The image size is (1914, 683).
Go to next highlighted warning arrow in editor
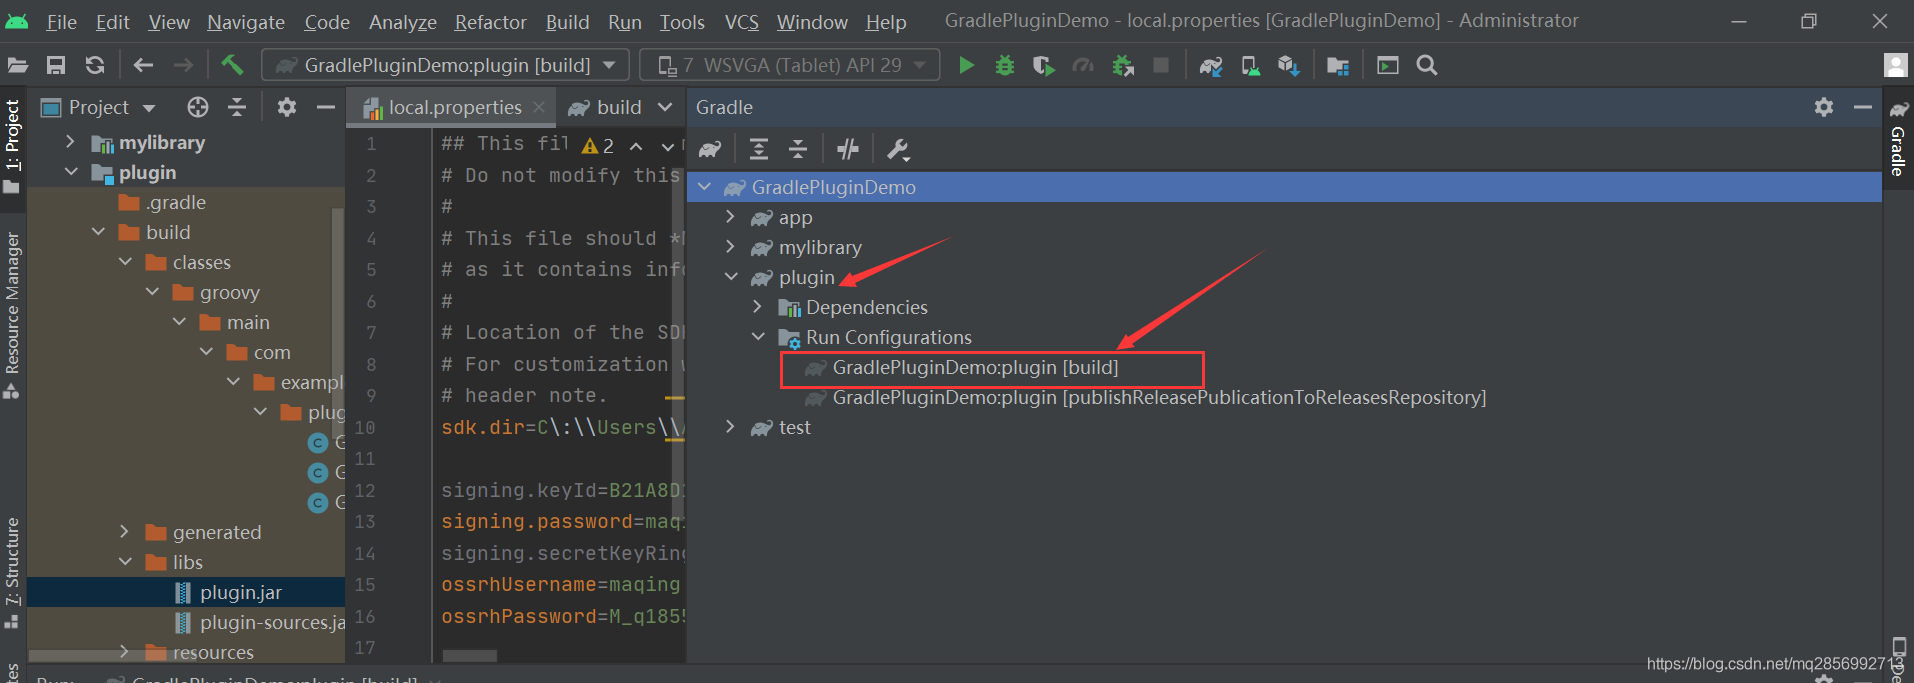coord(667,147)
